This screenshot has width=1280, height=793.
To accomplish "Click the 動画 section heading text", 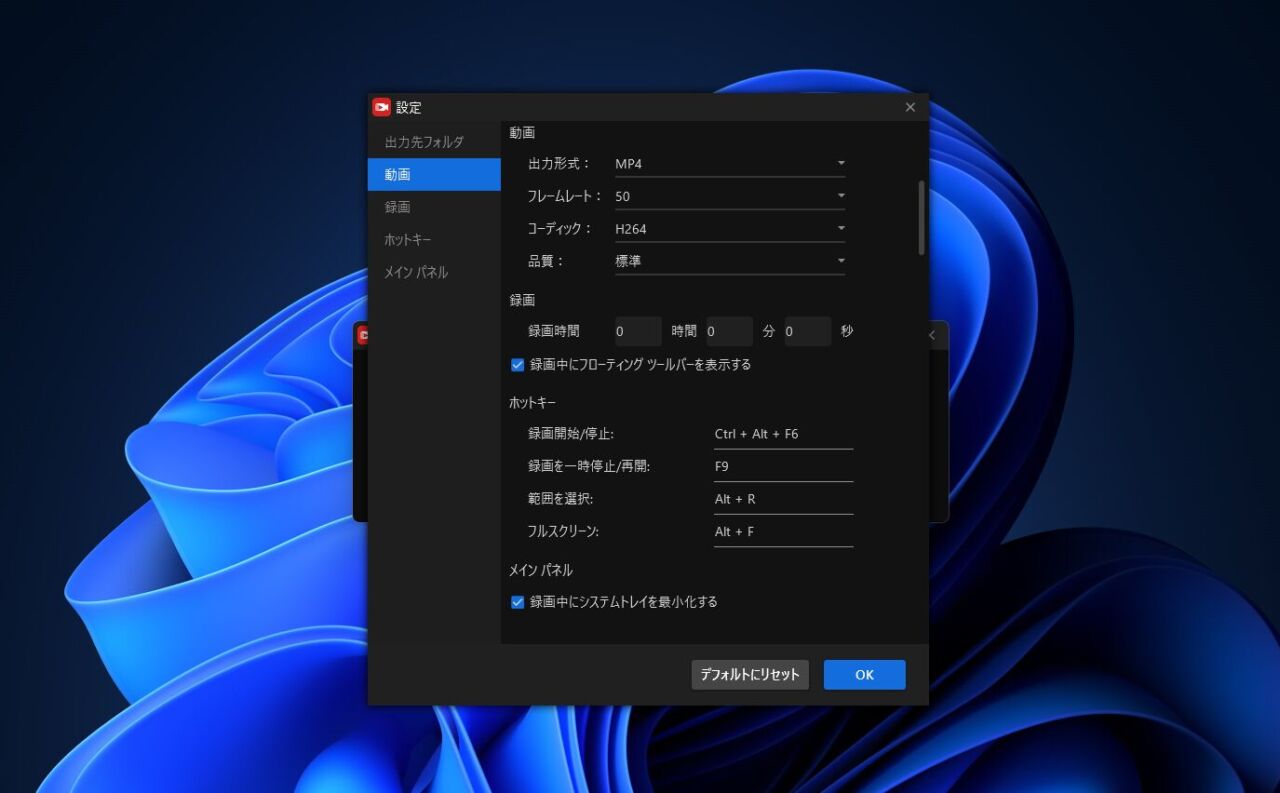I will point(522,132).
